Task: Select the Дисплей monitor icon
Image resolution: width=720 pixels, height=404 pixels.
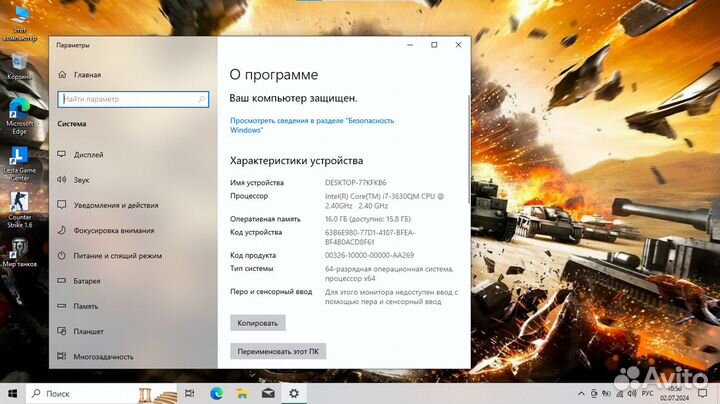Action: (62, 154)
